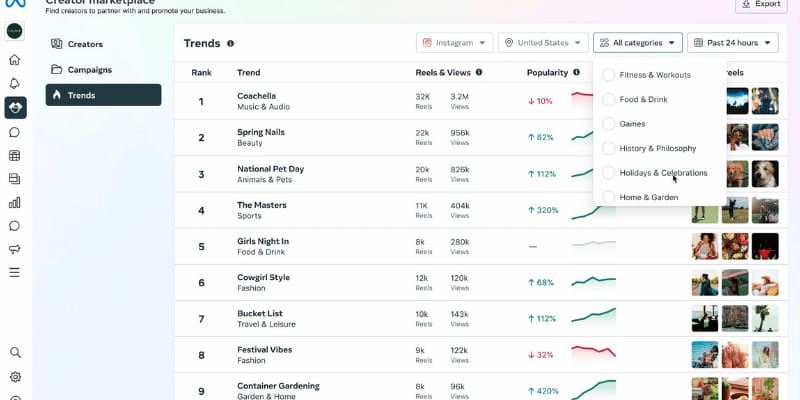The height and width of the screenshot is (400, 800).
Task: Collapse the All categories dropdown
Action: [638, 43]
